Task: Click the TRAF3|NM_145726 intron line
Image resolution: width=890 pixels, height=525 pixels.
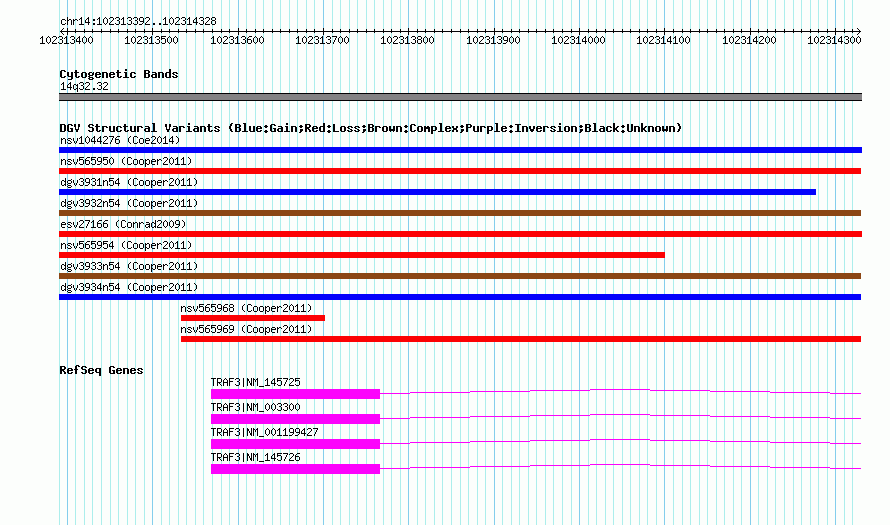Action: (620, 465)
